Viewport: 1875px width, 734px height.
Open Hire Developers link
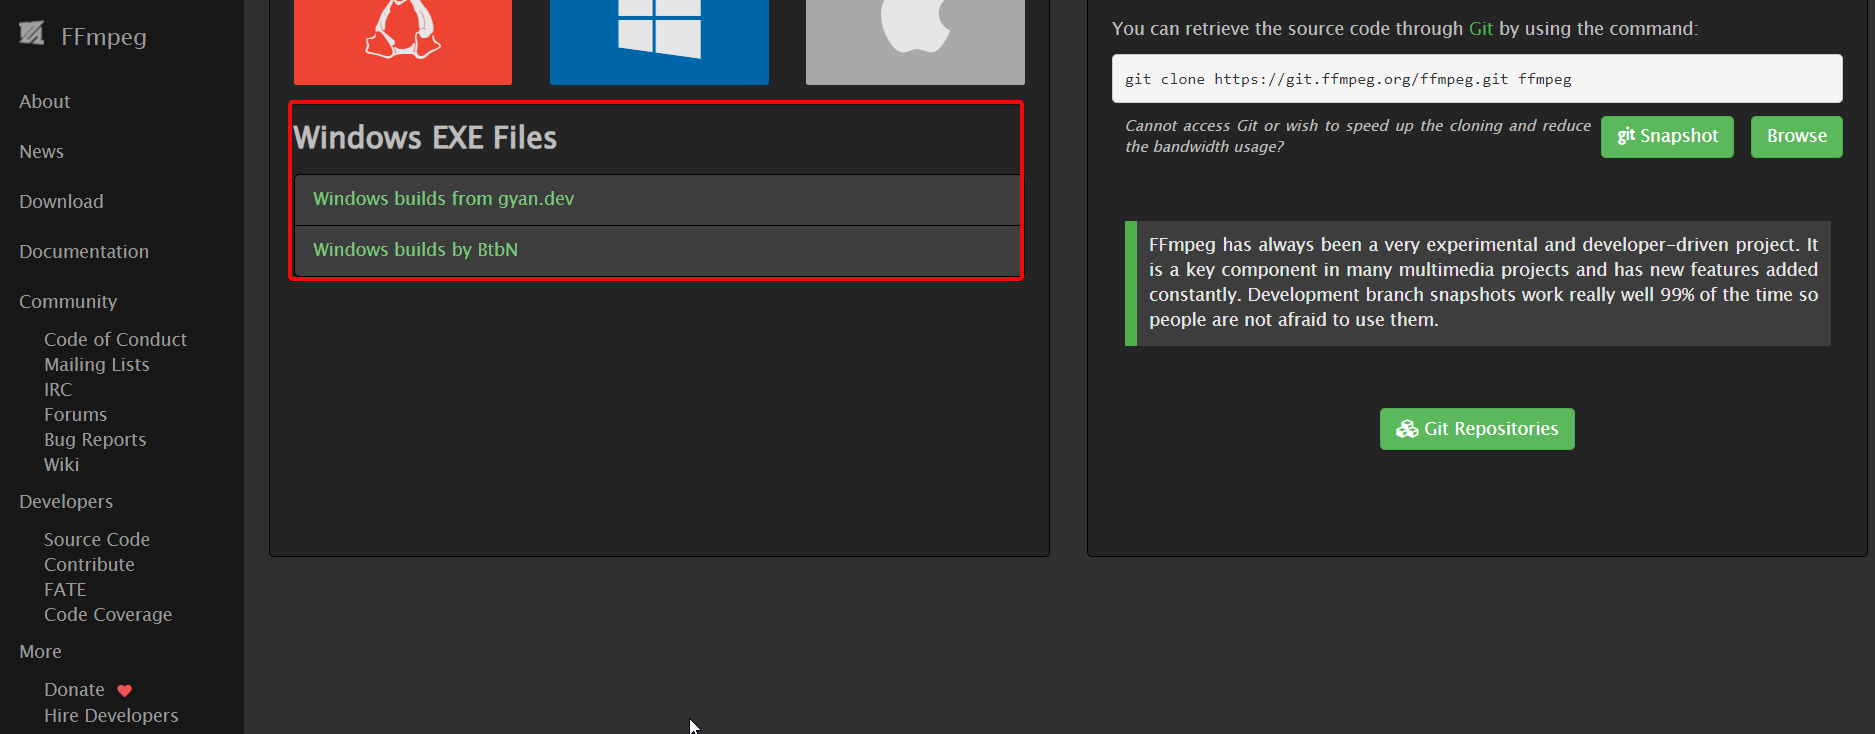[111, 716]
